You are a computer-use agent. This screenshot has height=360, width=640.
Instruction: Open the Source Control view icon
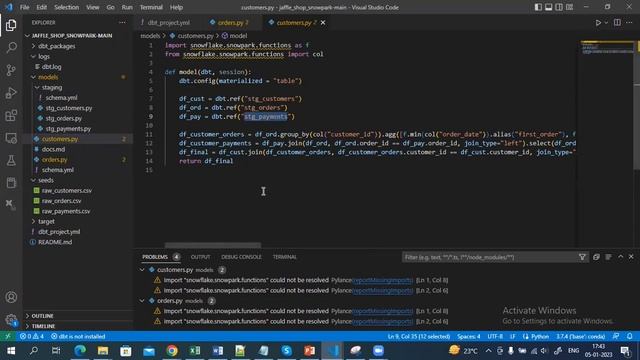(11, 70)
